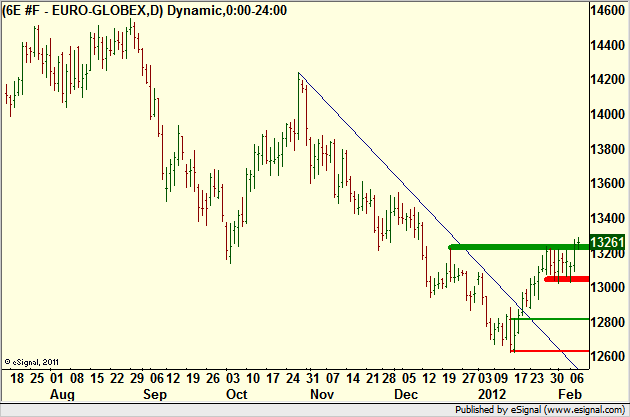630x417 pixels.
Task: Click the Sep month label
Action: [154, 395]
